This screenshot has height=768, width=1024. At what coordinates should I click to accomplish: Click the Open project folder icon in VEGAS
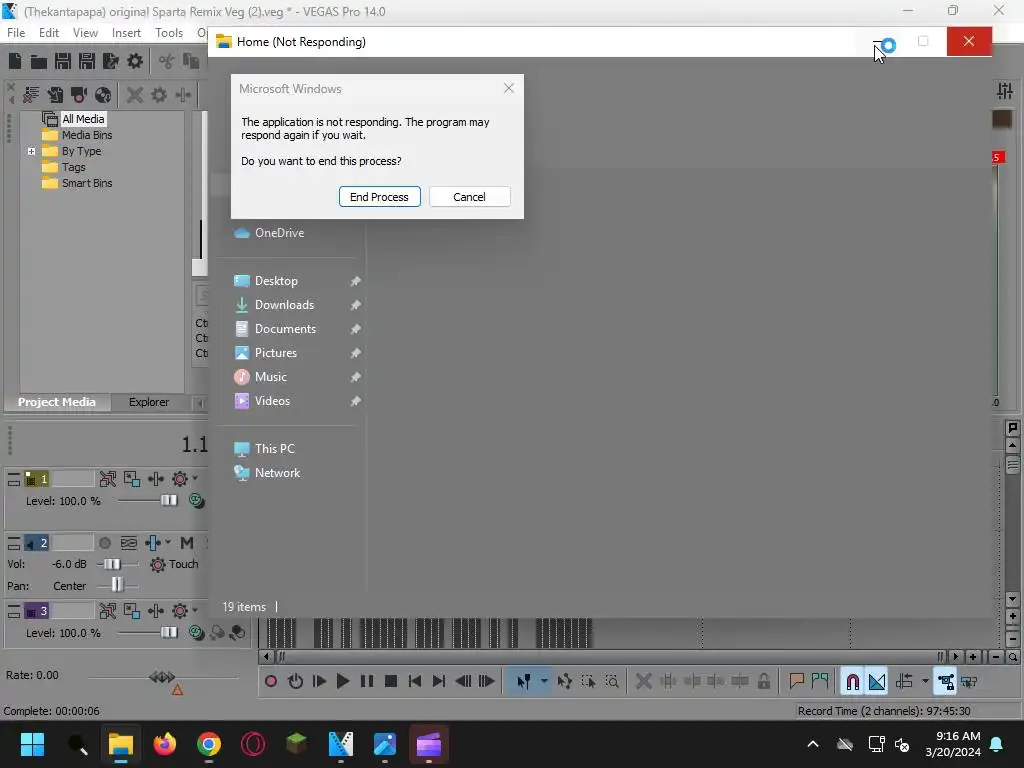(x=39, y=61)
